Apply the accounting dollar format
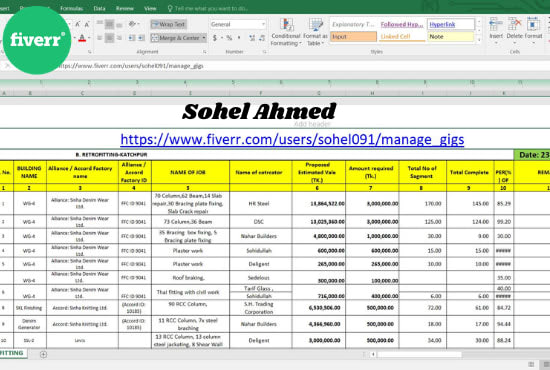Image resolution: width=550 pixels, height=370 pixels. click(215, 38)
